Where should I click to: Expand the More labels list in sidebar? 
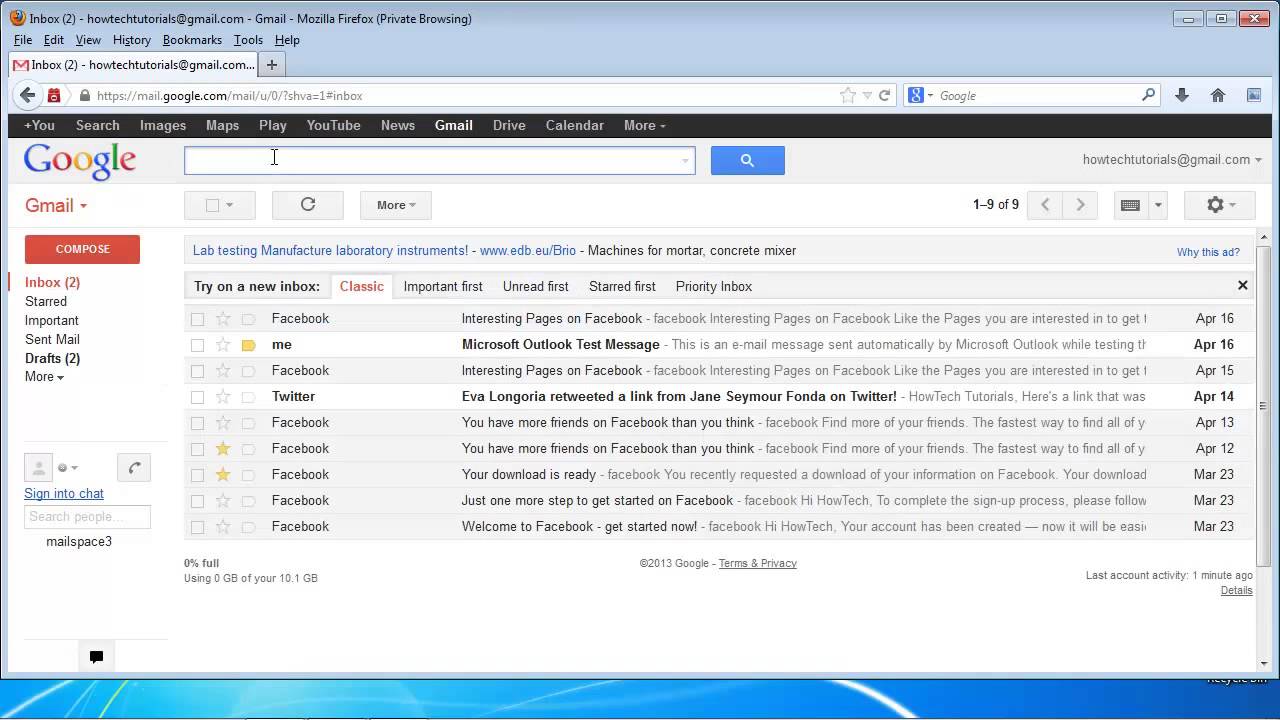tap(44, 377)
